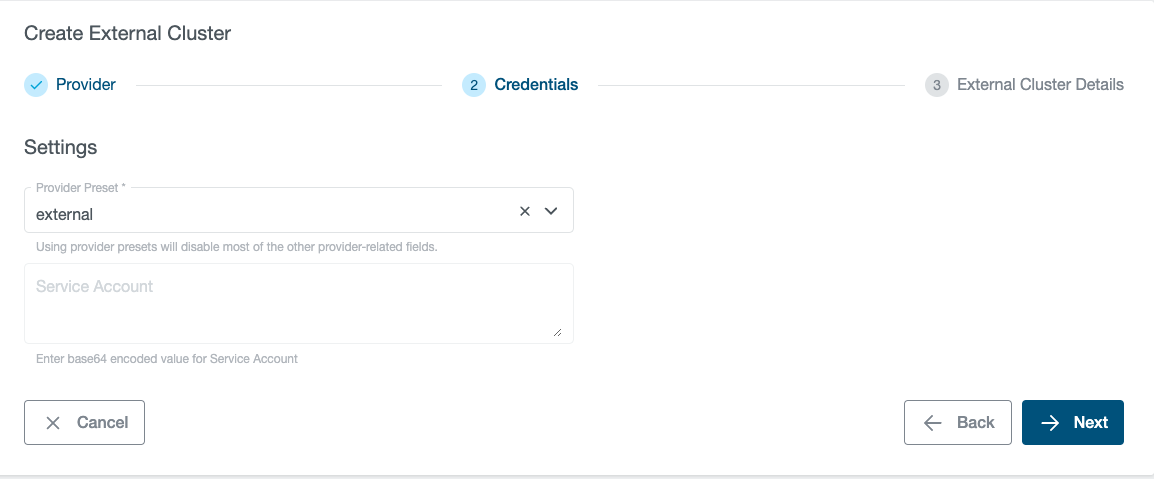Click the left arrow icon in Back

[933, 423]
